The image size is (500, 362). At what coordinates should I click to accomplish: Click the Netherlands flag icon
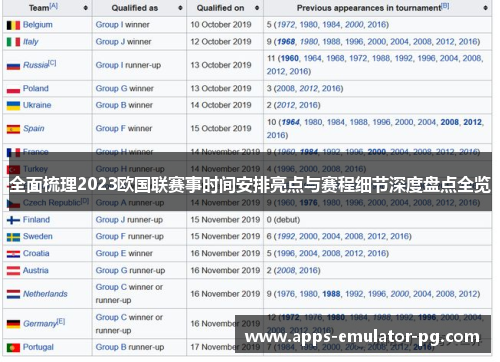pyautogui.click(x=13, y=294)
